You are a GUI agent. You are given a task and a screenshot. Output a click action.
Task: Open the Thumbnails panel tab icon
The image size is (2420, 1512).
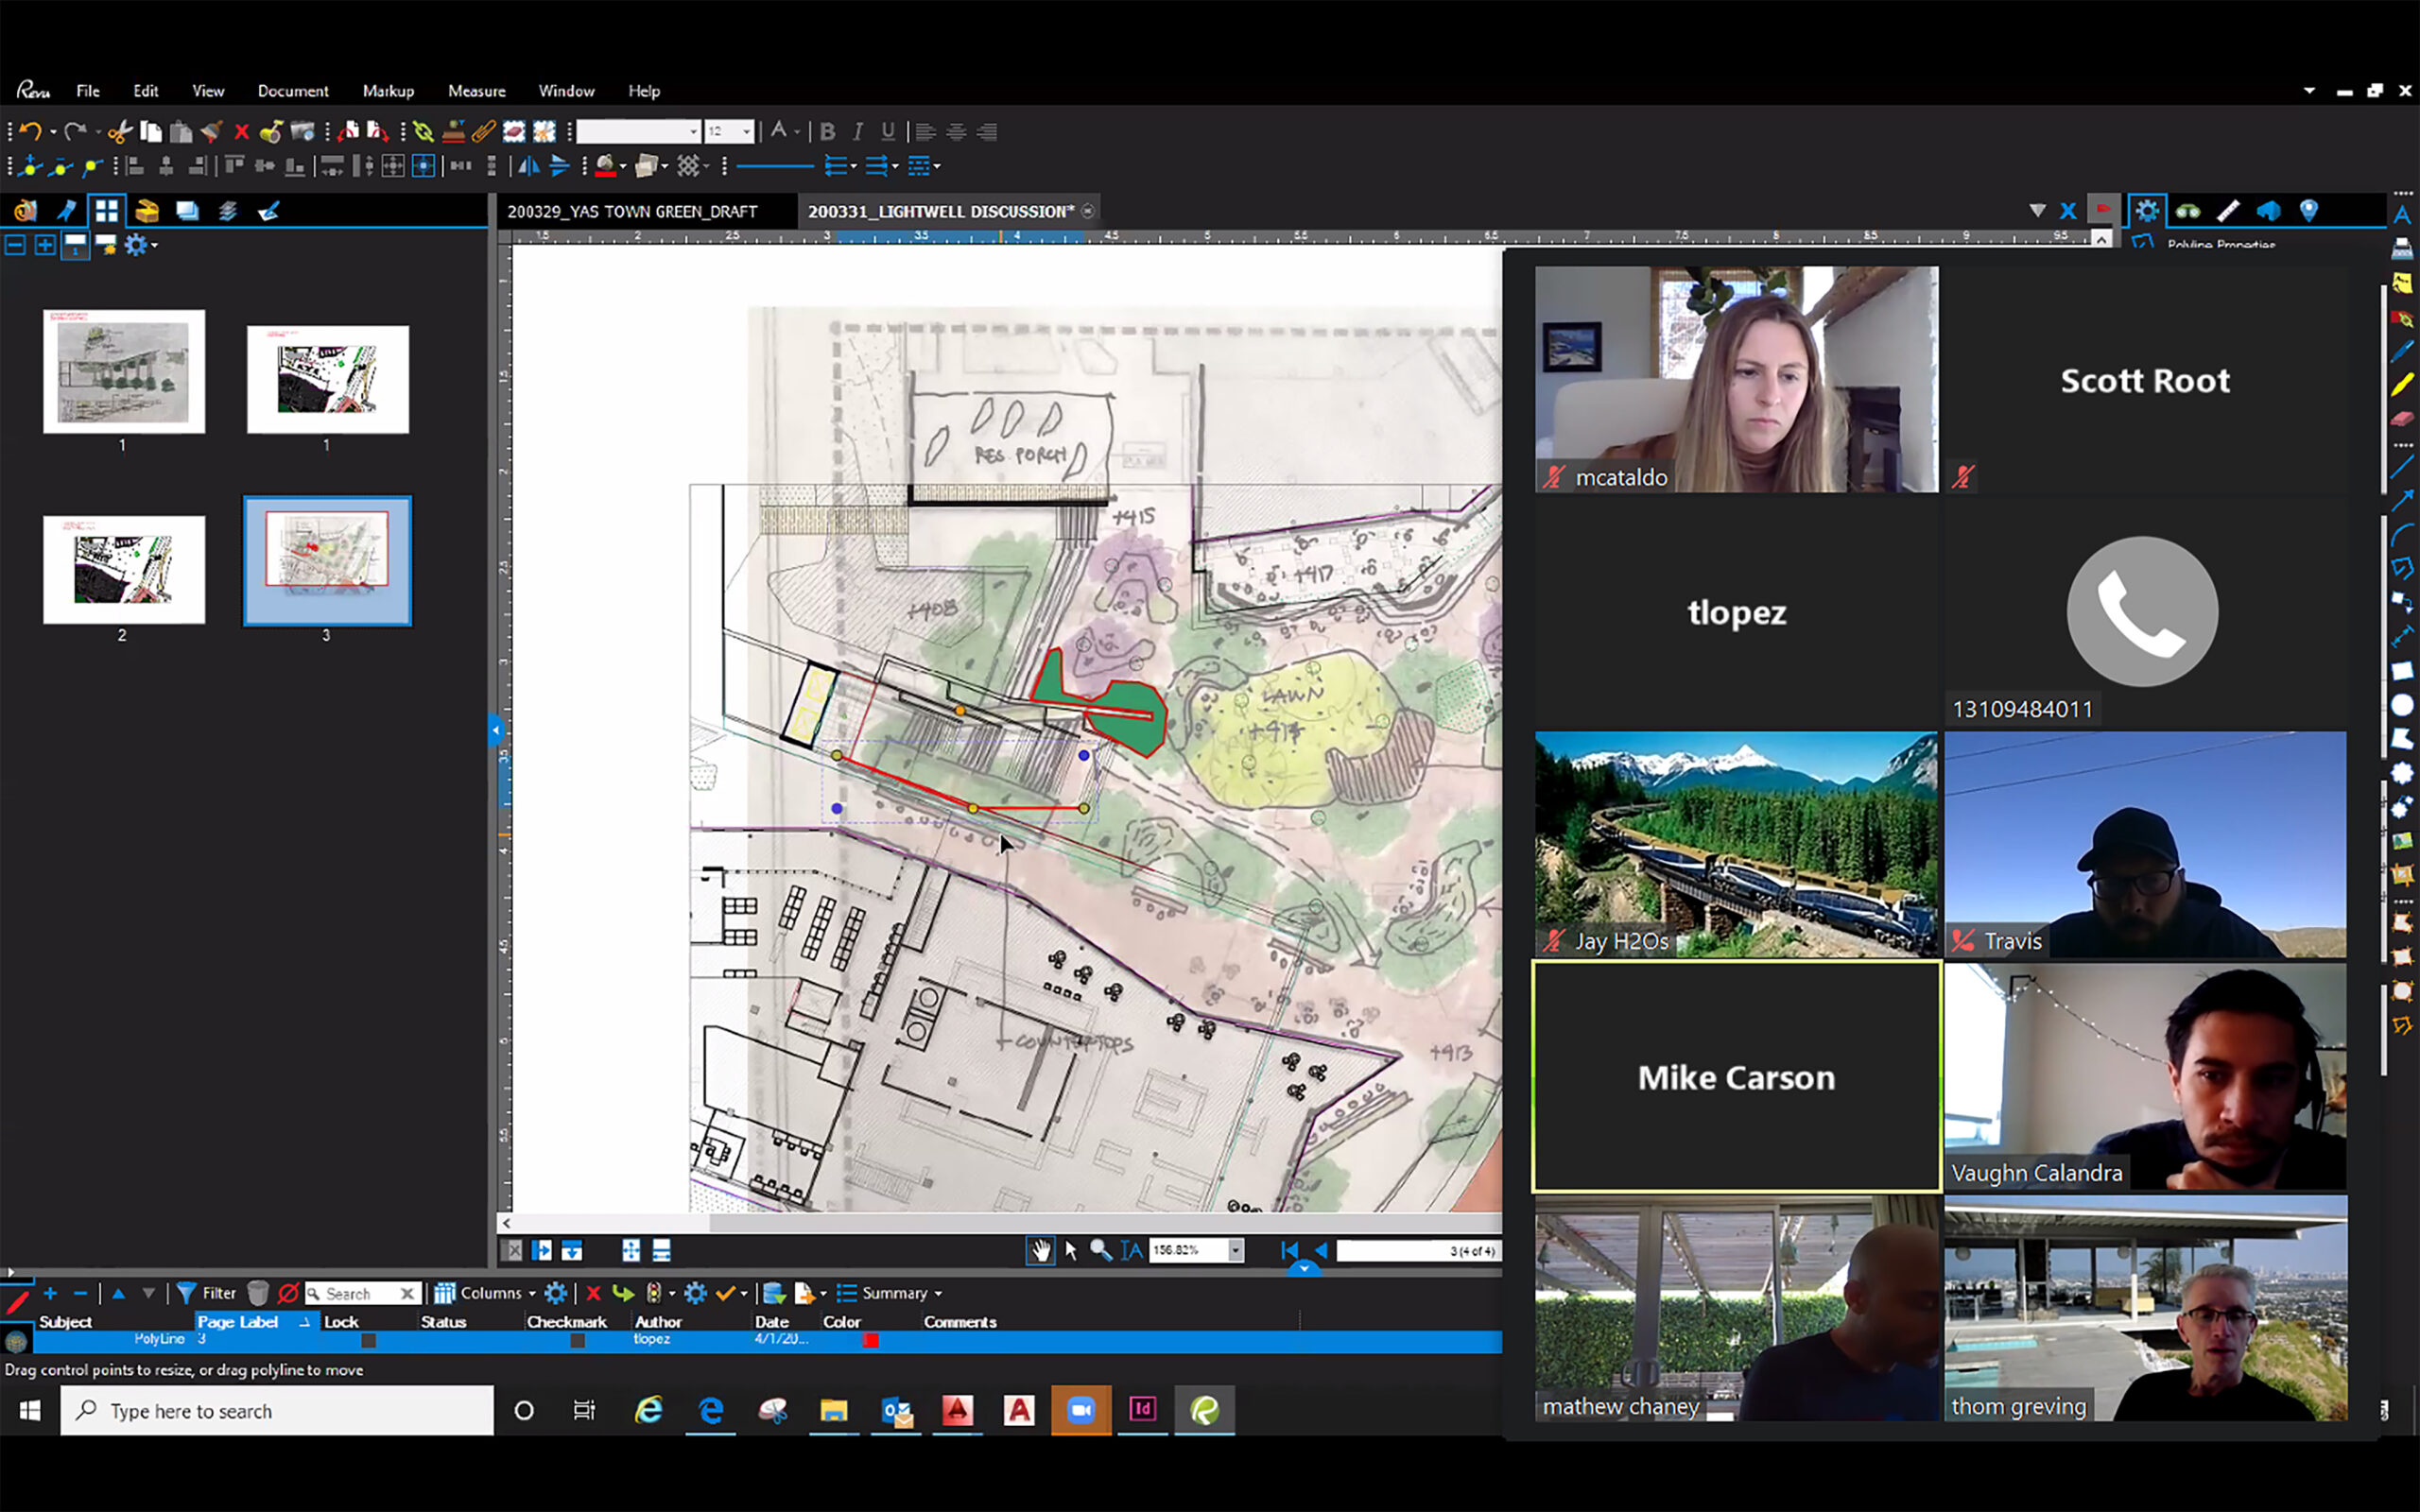tap(106, 210)
